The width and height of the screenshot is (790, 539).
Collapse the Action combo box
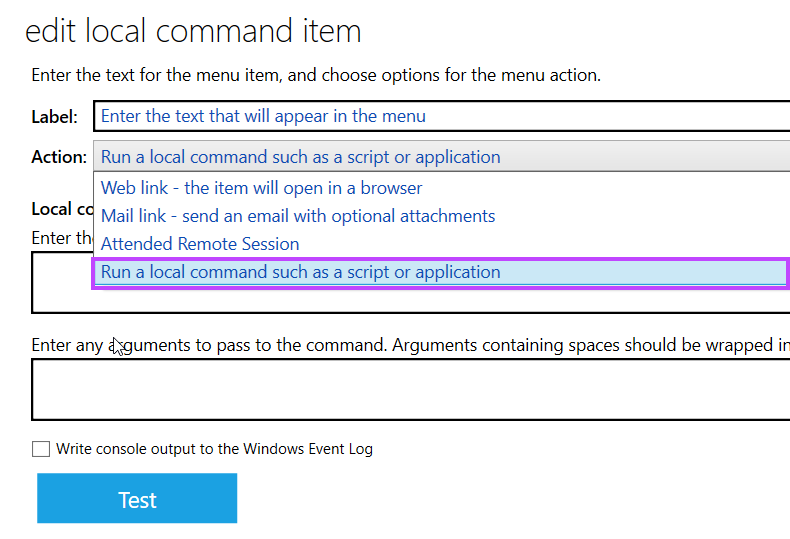coord(440,157)
